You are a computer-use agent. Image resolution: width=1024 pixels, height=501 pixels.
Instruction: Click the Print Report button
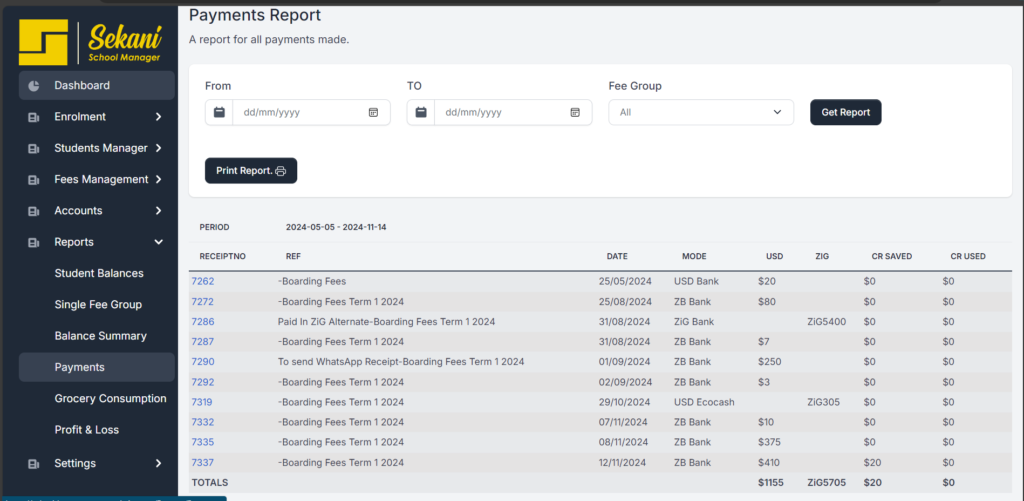click(251, 171)
